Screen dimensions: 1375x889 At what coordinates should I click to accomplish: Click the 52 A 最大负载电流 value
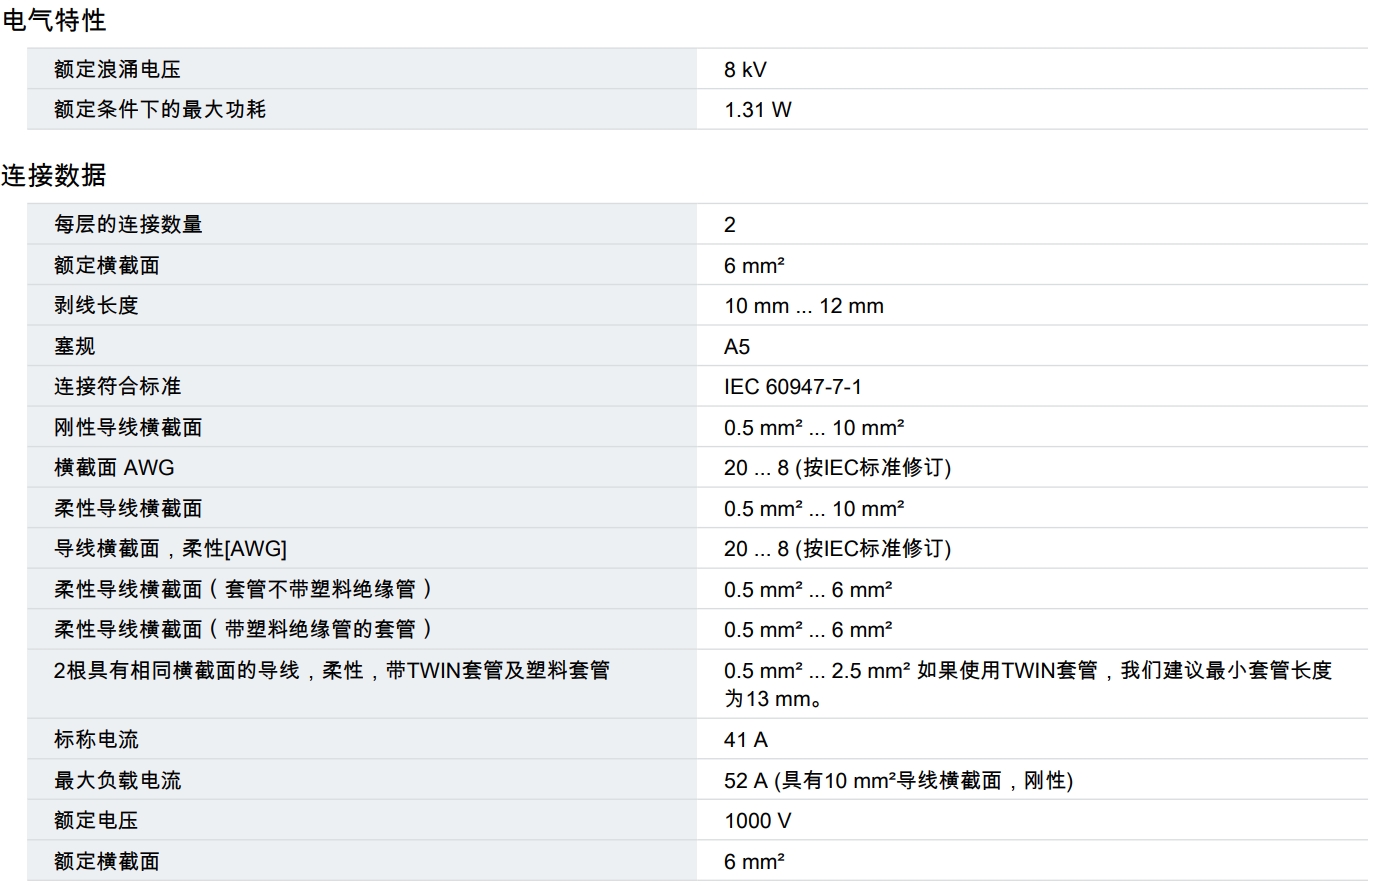tap(897, 780)
